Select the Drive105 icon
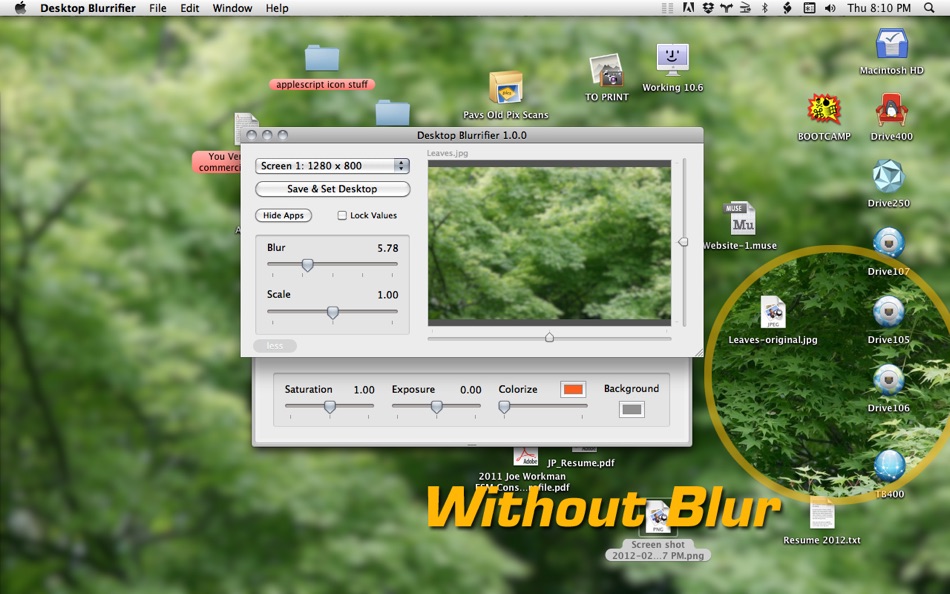The height and width of the screenshot is (594, 950). click(x=888, y=313)
